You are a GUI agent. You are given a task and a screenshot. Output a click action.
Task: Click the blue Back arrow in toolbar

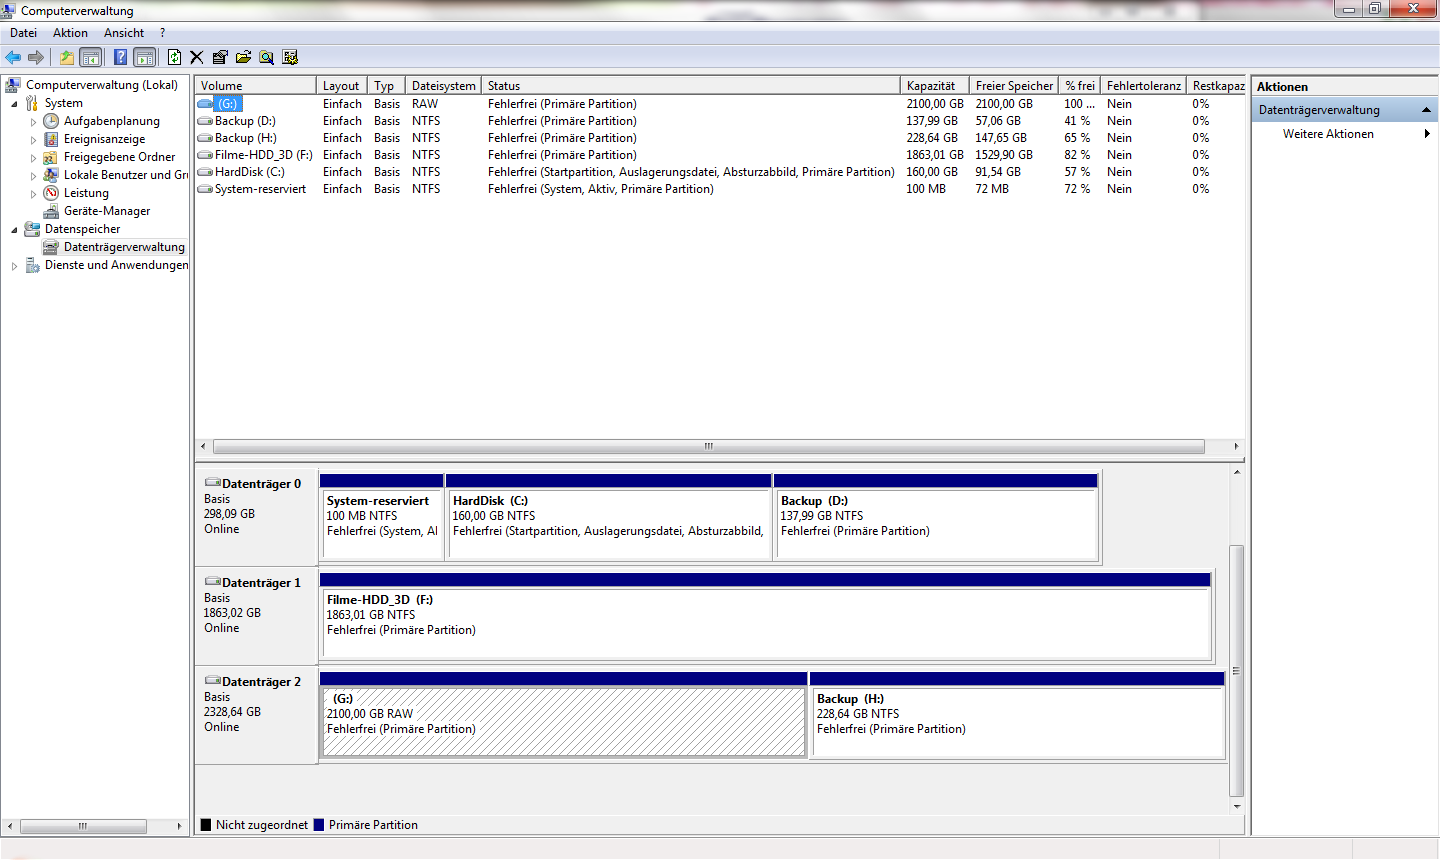click(13, 57)
